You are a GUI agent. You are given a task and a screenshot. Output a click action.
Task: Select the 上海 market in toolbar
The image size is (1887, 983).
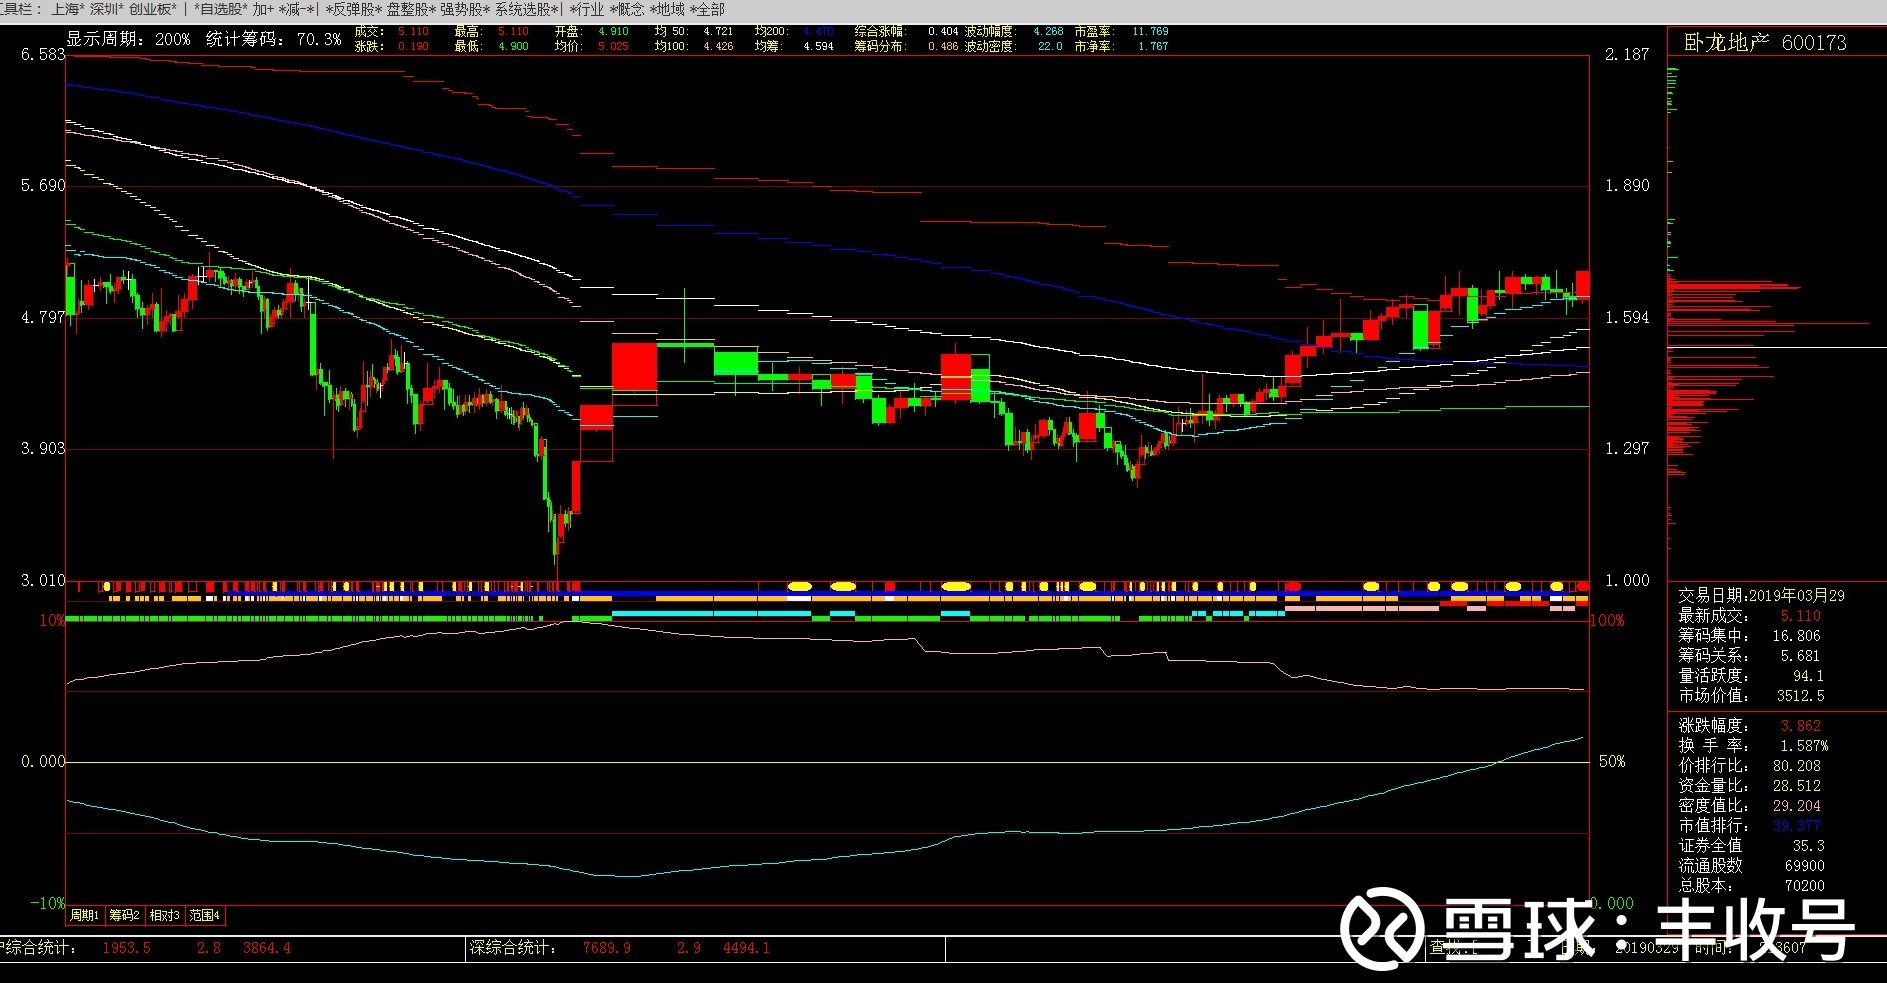pyautogui.click(x=68, y=9)
